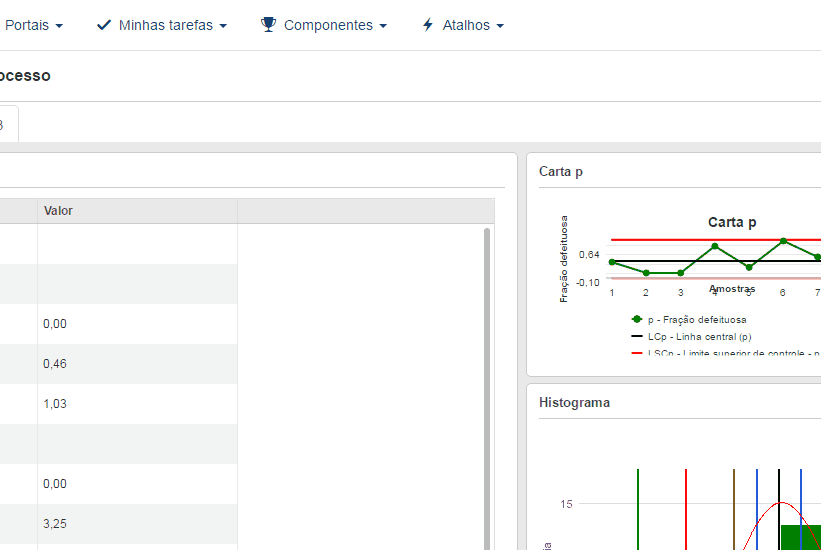
Task: Click the checkmark icon beside Minhas tarefas
Action: [104, 25]
